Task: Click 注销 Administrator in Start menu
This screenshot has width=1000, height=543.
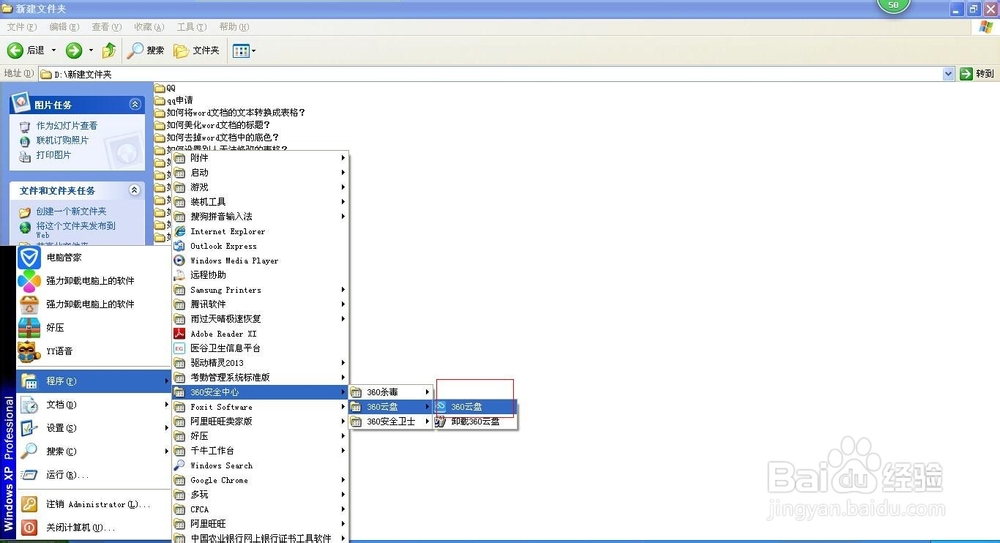Action: pos(93,504)
